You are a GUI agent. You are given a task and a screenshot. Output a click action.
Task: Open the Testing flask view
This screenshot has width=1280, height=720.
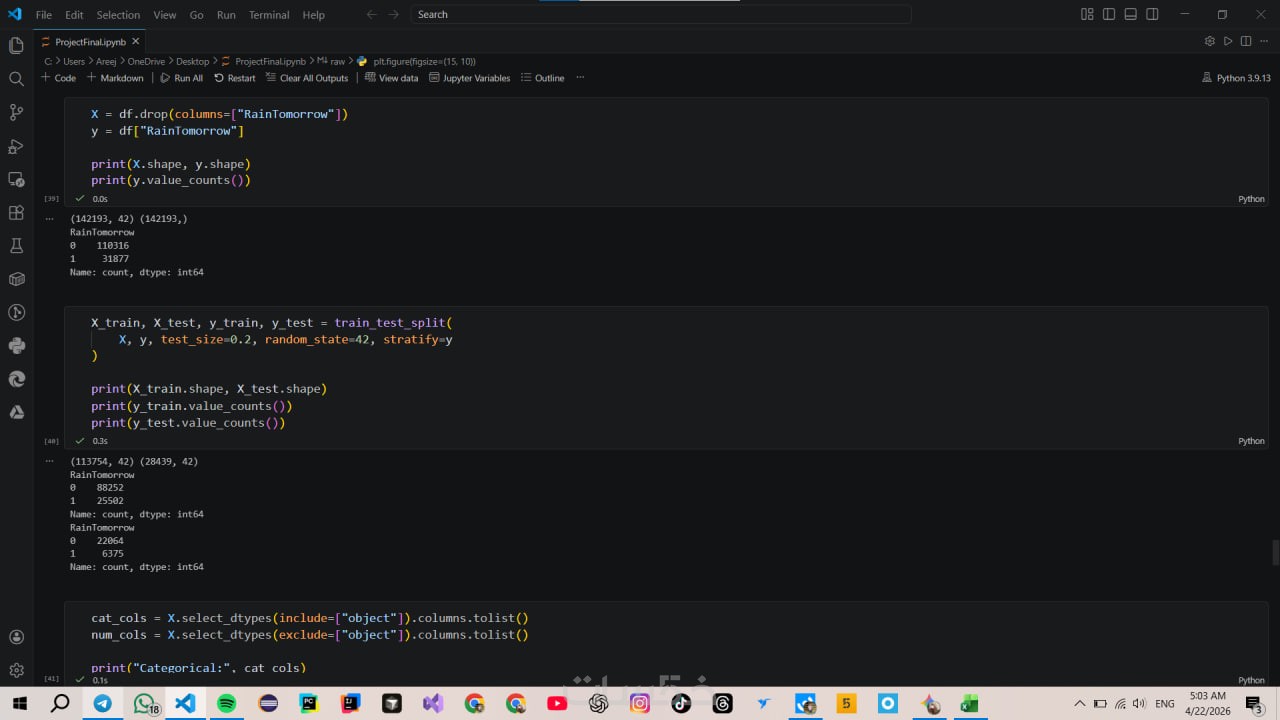pos(16,245)
